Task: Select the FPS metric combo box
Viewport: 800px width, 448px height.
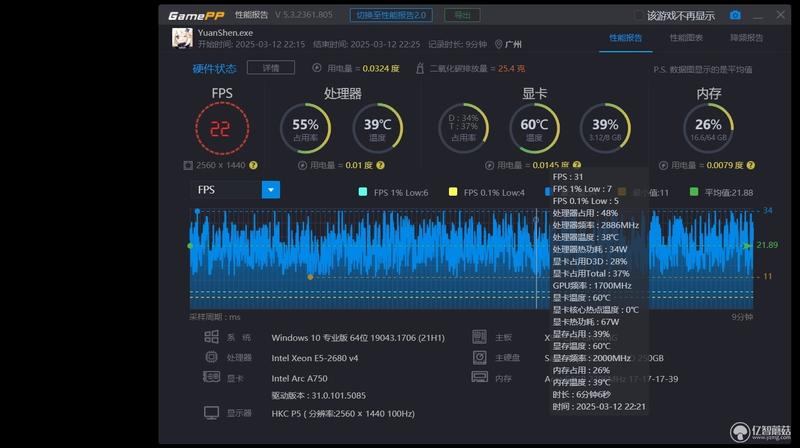Action: (x=235, y=190)
